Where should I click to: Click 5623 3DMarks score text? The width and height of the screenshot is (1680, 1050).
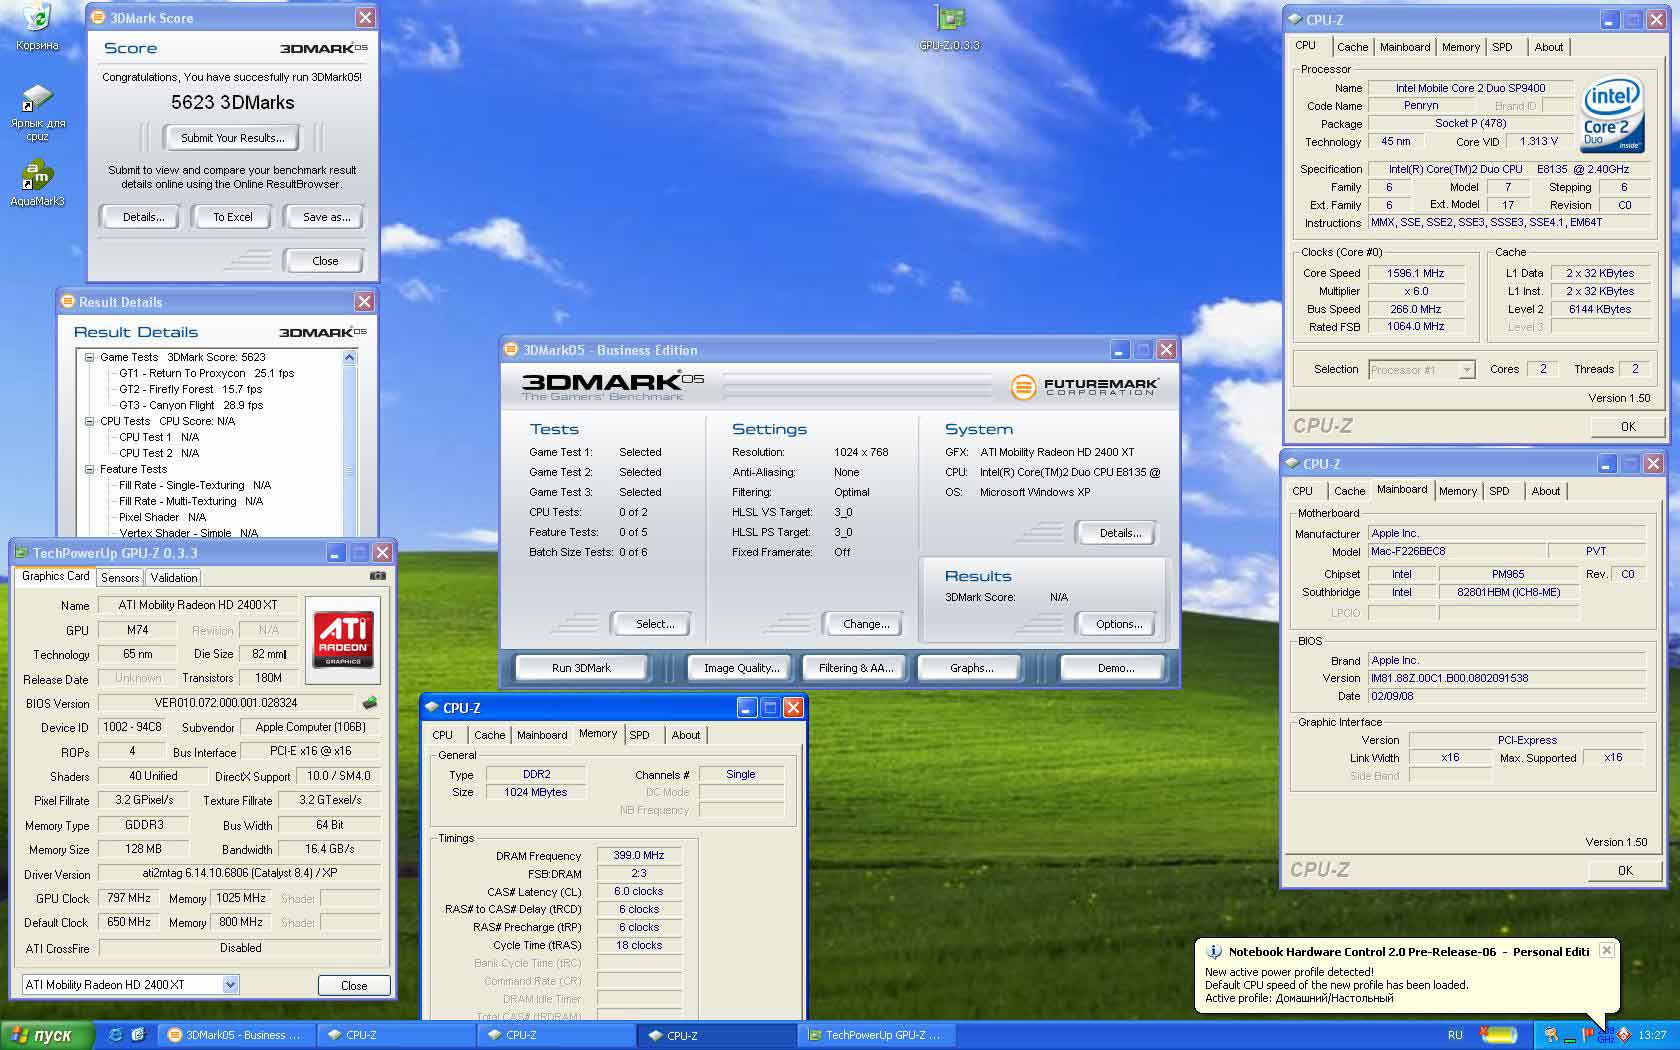coord(232,102)
